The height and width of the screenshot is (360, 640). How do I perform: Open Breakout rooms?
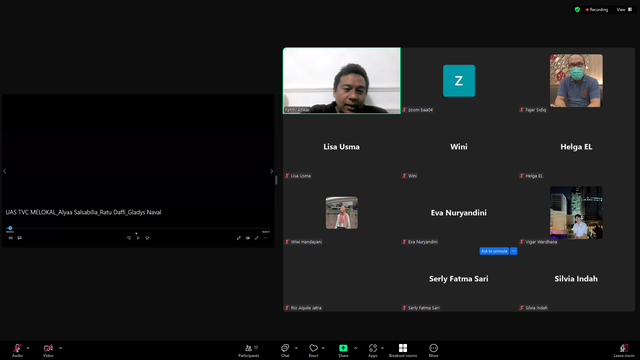pyautogui.click(x=403, y=350)
